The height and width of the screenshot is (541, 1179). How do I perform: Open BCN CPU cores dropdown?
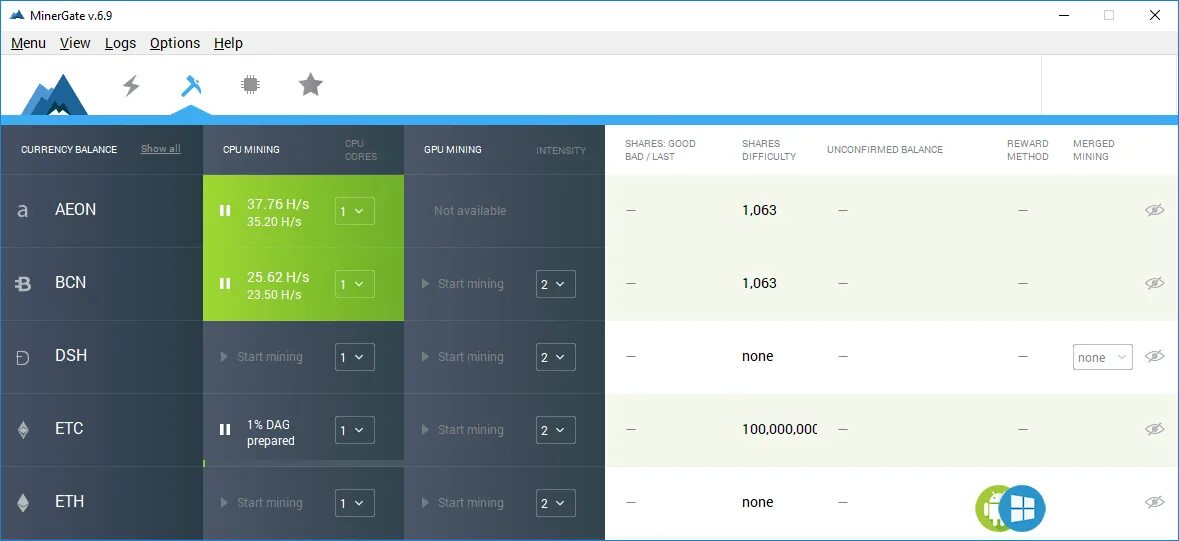click(x=355, y=284)
